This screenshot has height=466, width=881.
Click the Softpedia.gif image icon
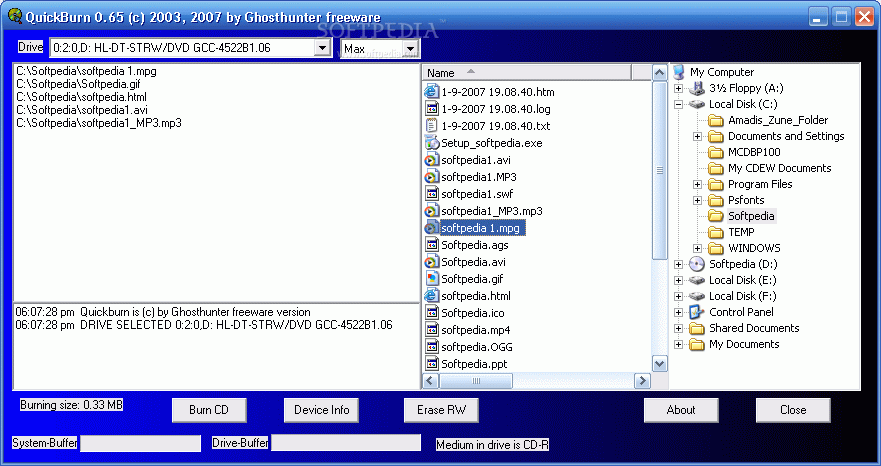432,278
